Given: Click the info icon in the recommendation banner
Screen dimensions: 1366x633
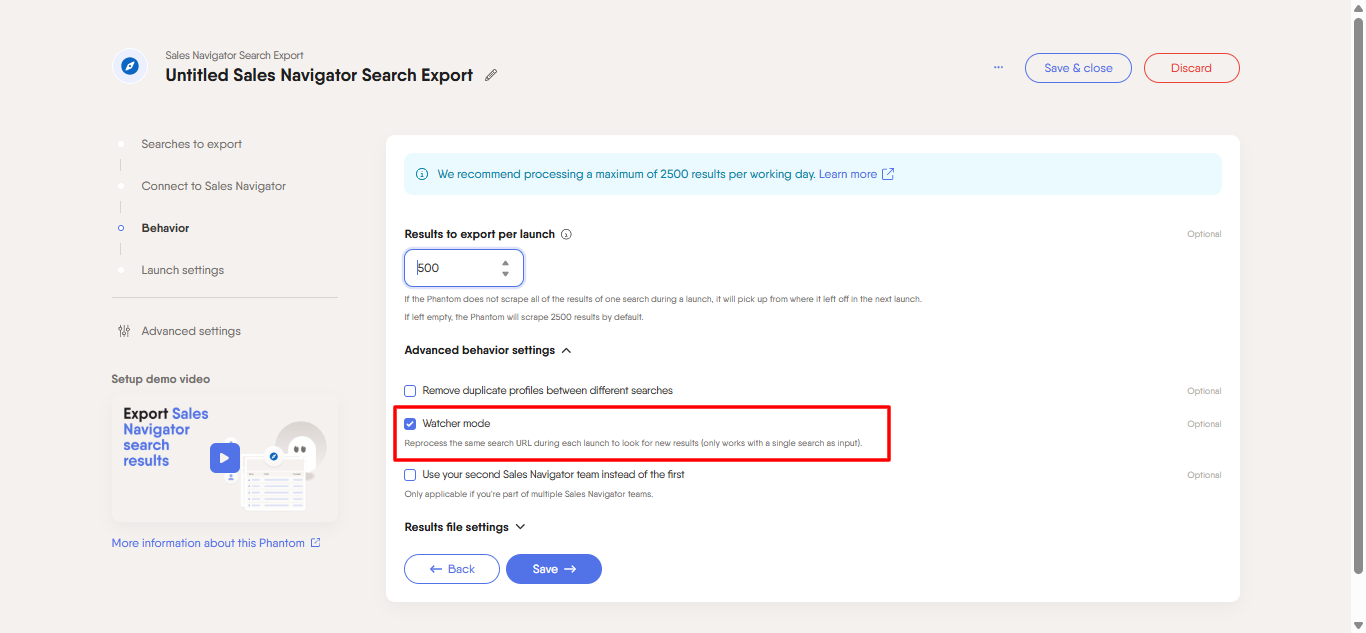Looking at the screenshot, I should pos(421,173).
